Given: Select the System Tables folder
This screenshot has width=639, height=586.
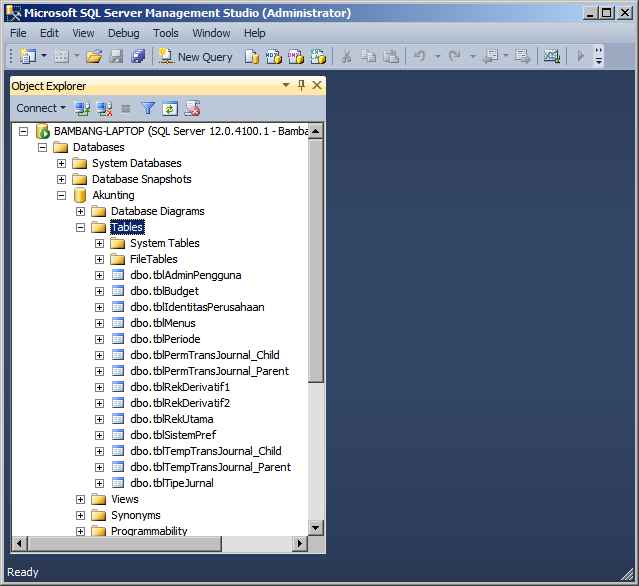Looking at the screenshot, I should coord(165,243).
